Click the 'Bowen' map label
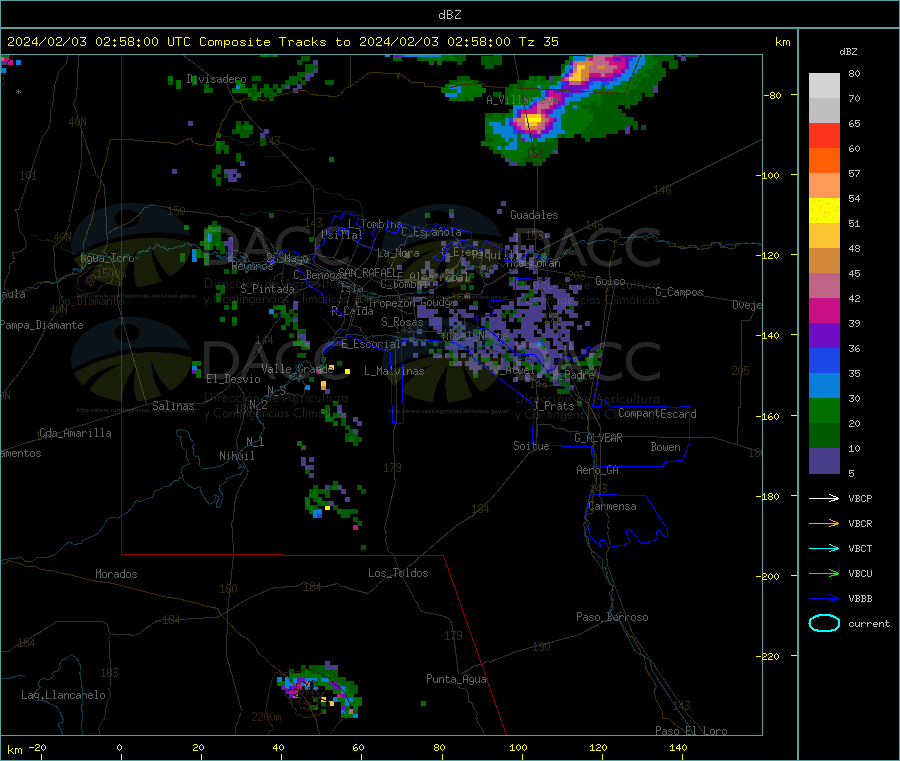This screenshot has width=900, height=761. click(665, 447)
